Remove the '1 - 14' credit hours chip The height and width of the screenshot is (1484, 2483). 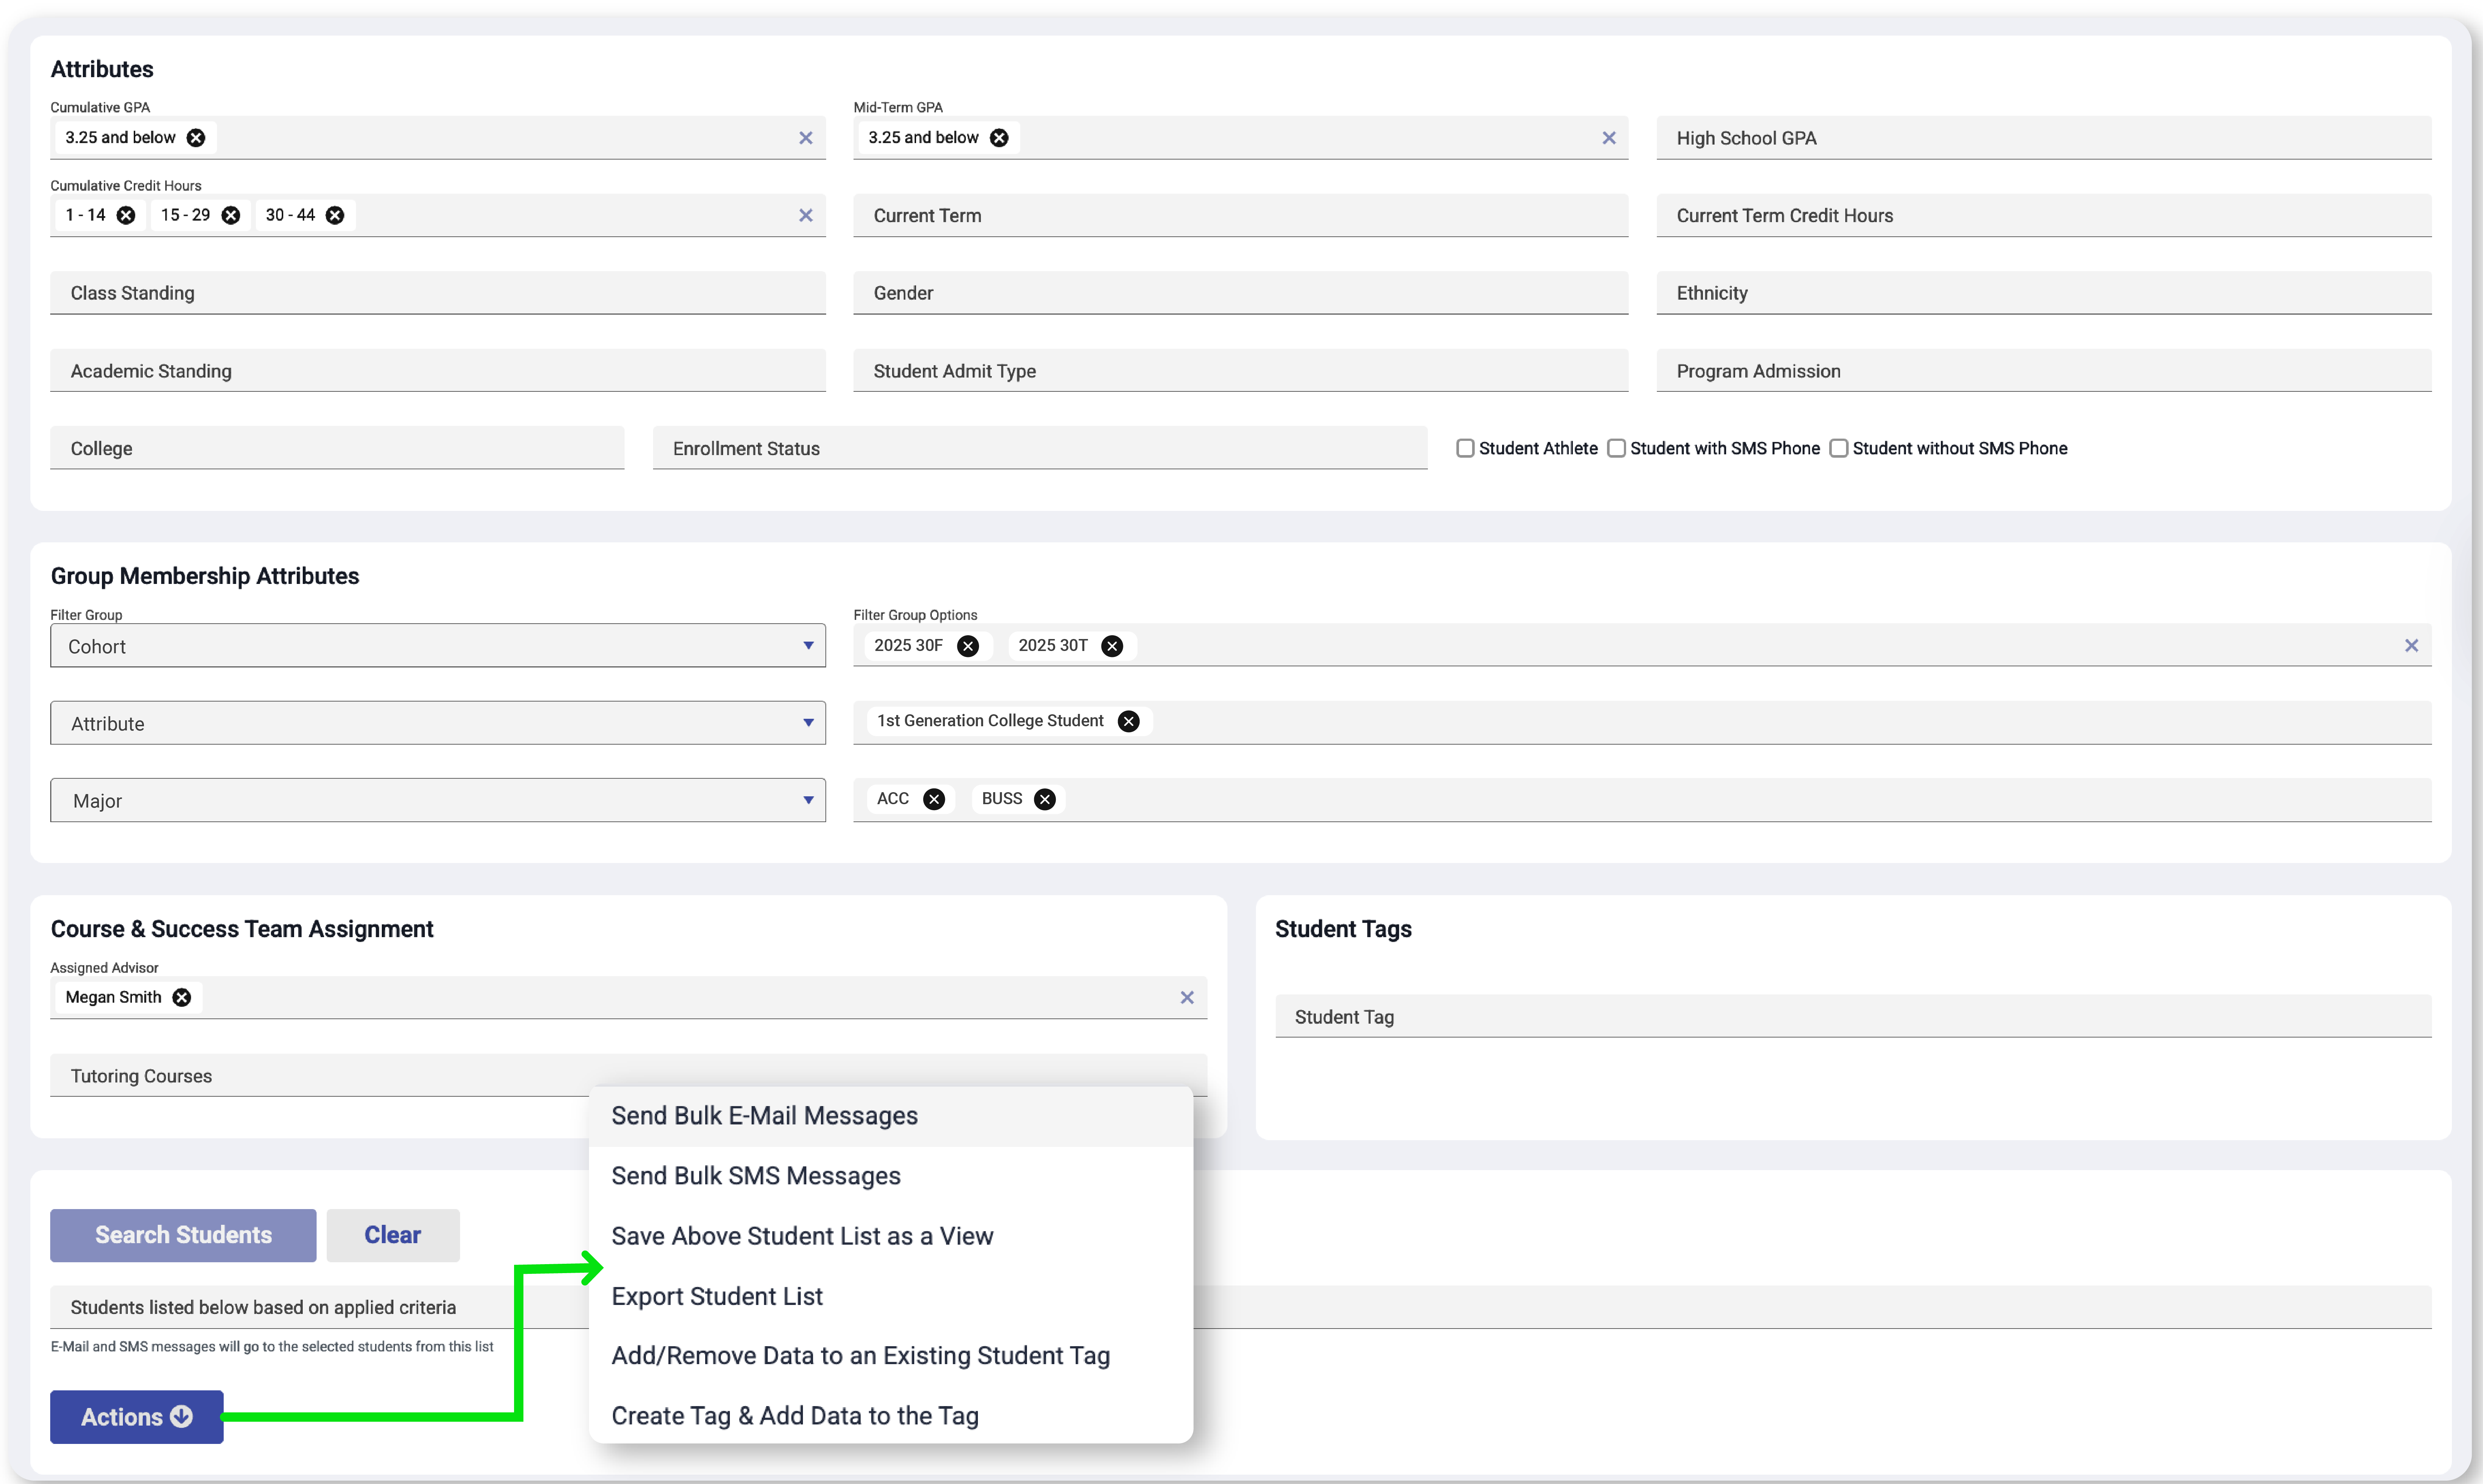click(126, 215)
